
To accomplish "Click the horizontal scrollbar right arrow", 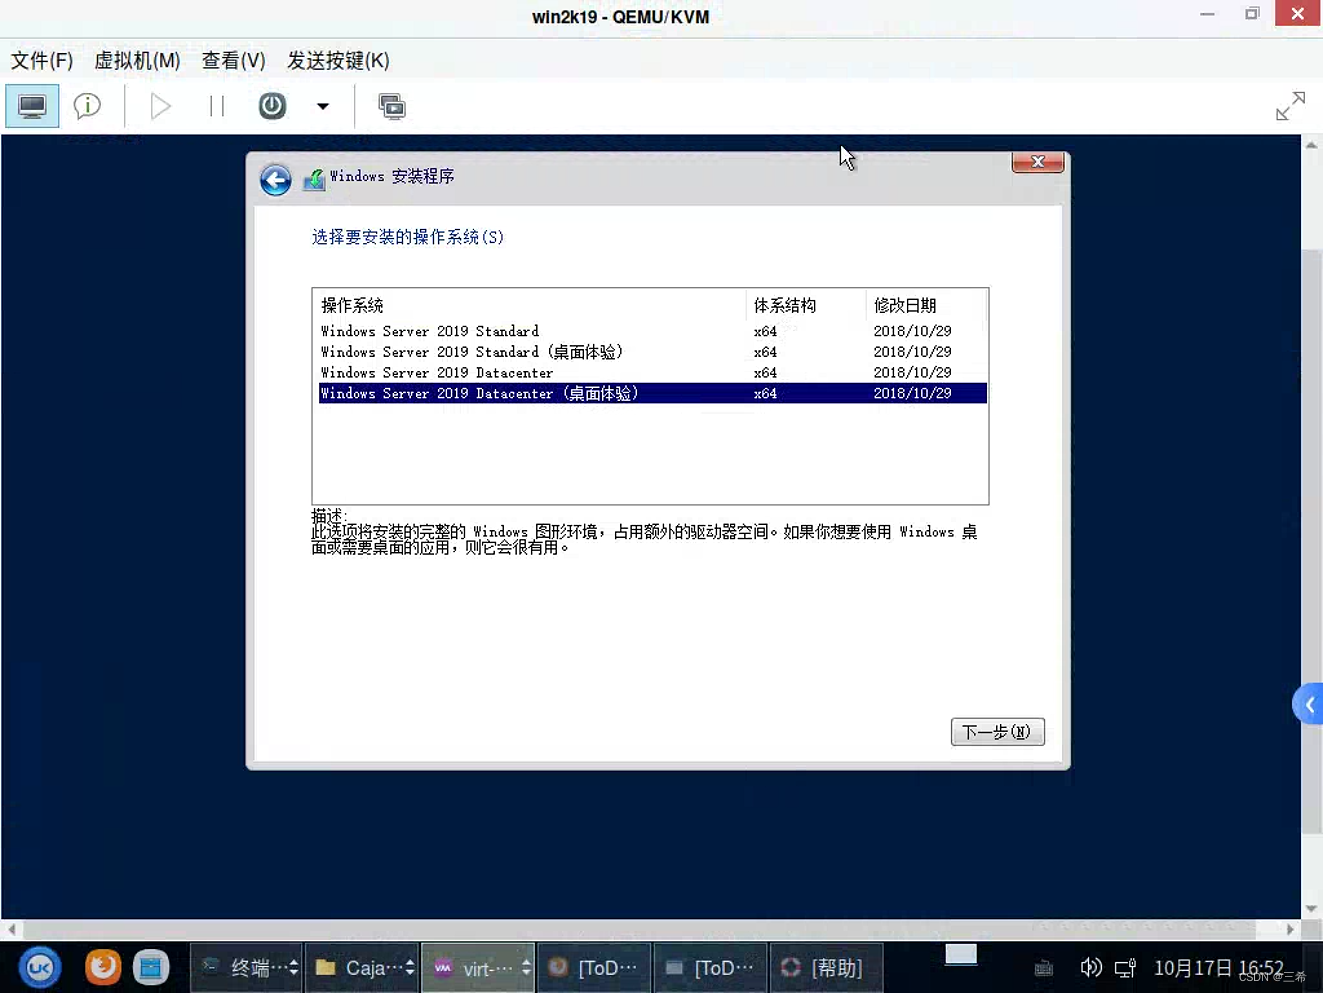I will tap(1290, 929).
